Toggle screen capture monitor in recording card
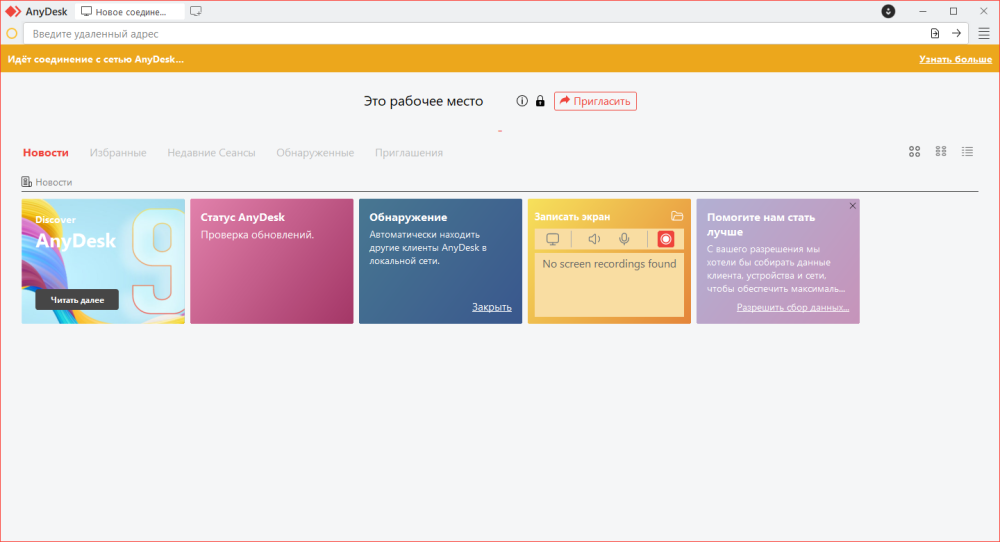Image resolution: width=1000 pixels, height=542 pixels. pos(552,239)
